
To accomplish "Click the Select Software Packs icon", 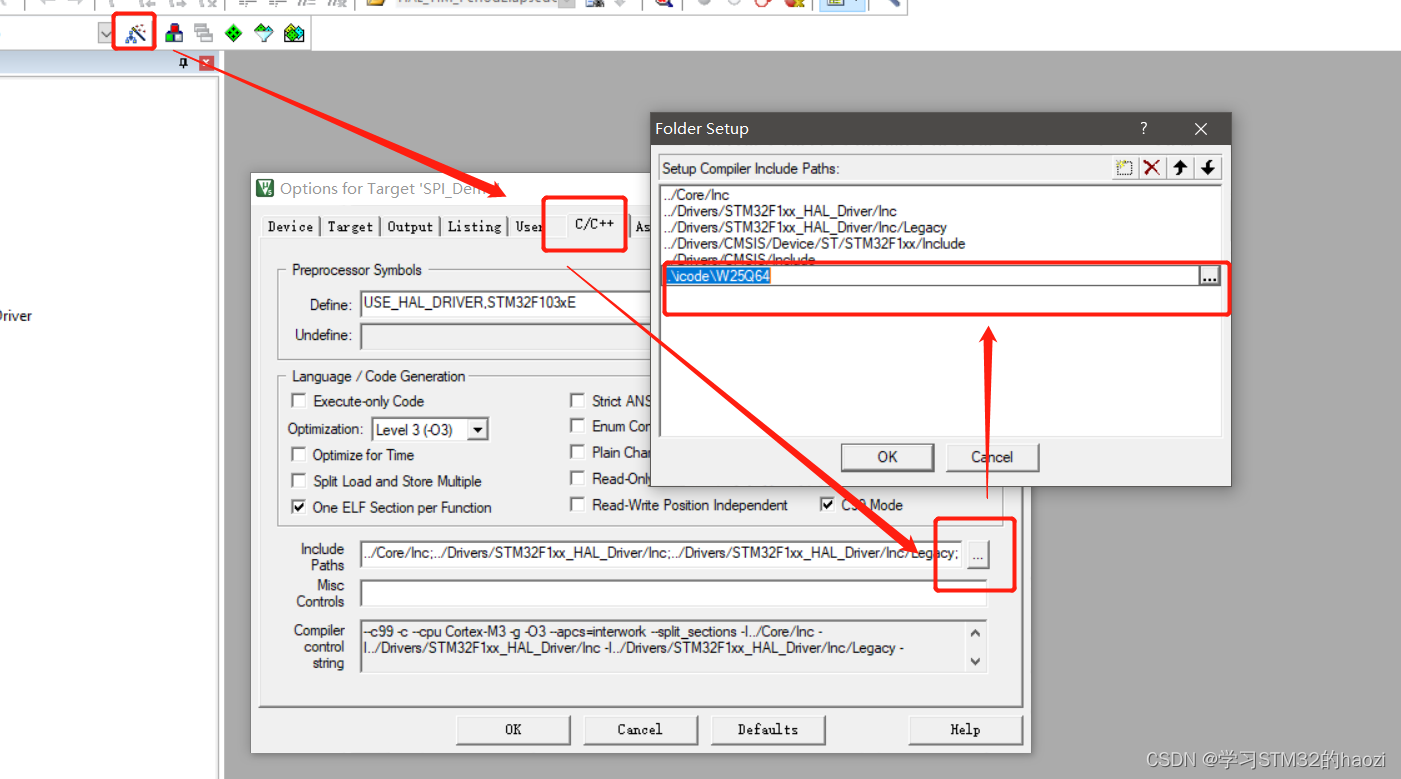I will click(x=263, y=33).
